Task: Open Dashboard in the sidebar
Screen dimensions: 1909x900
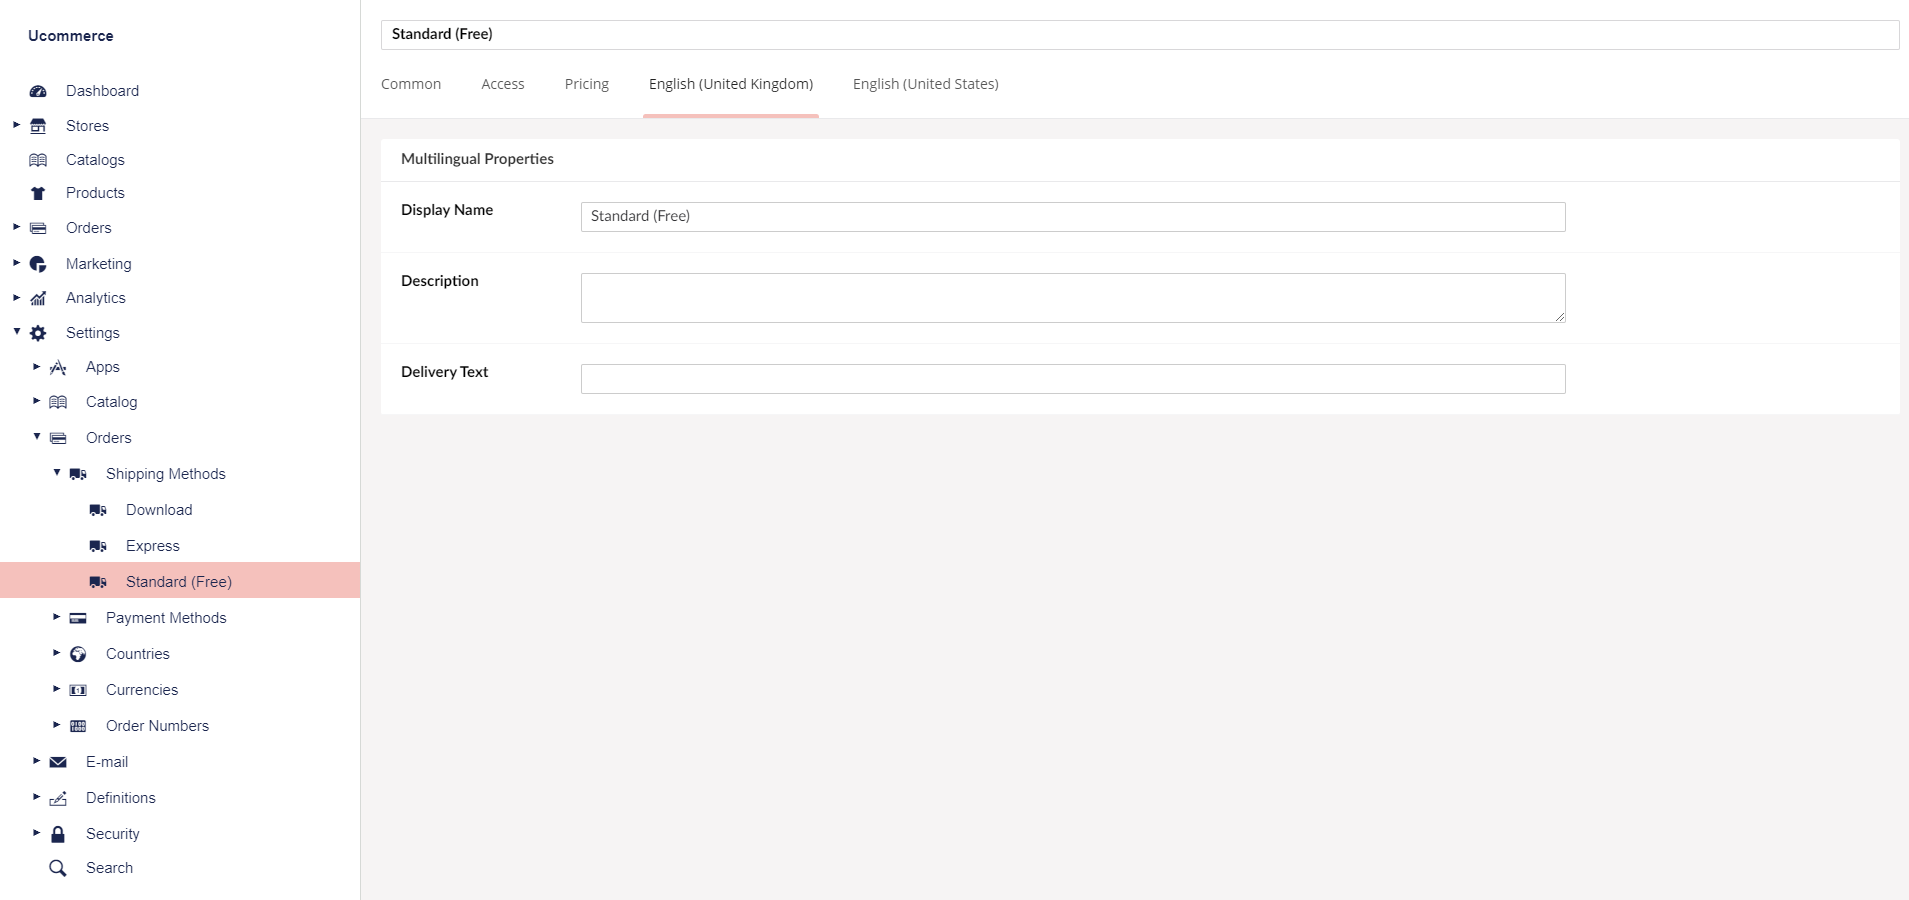Action: click(x=102, y=91)
